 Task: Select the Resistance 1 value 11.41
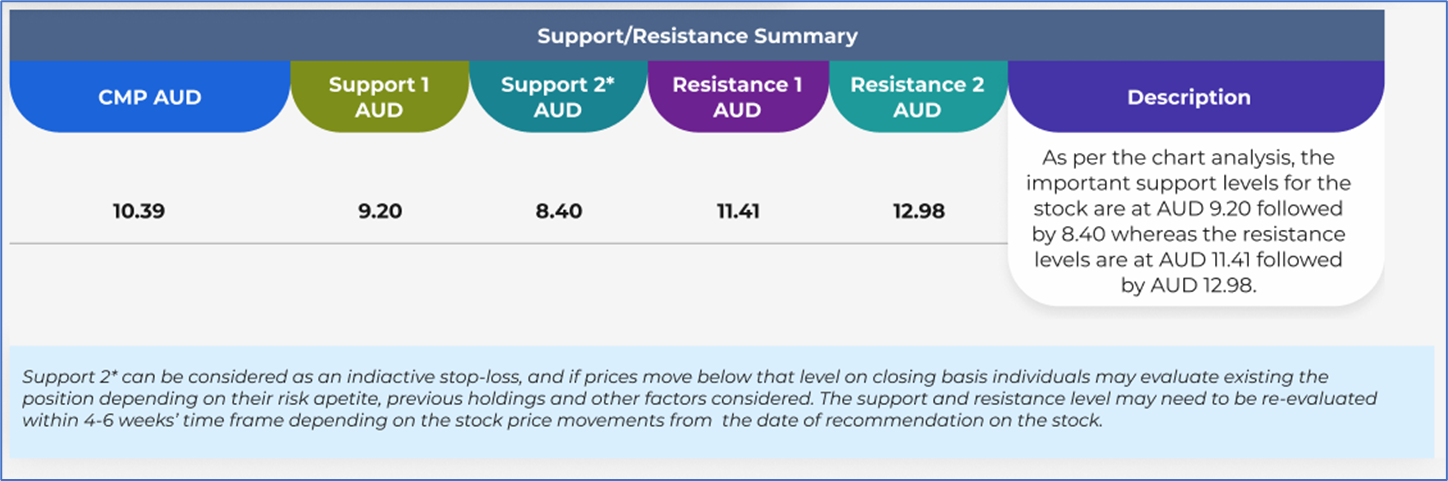(x=737, y=212)
